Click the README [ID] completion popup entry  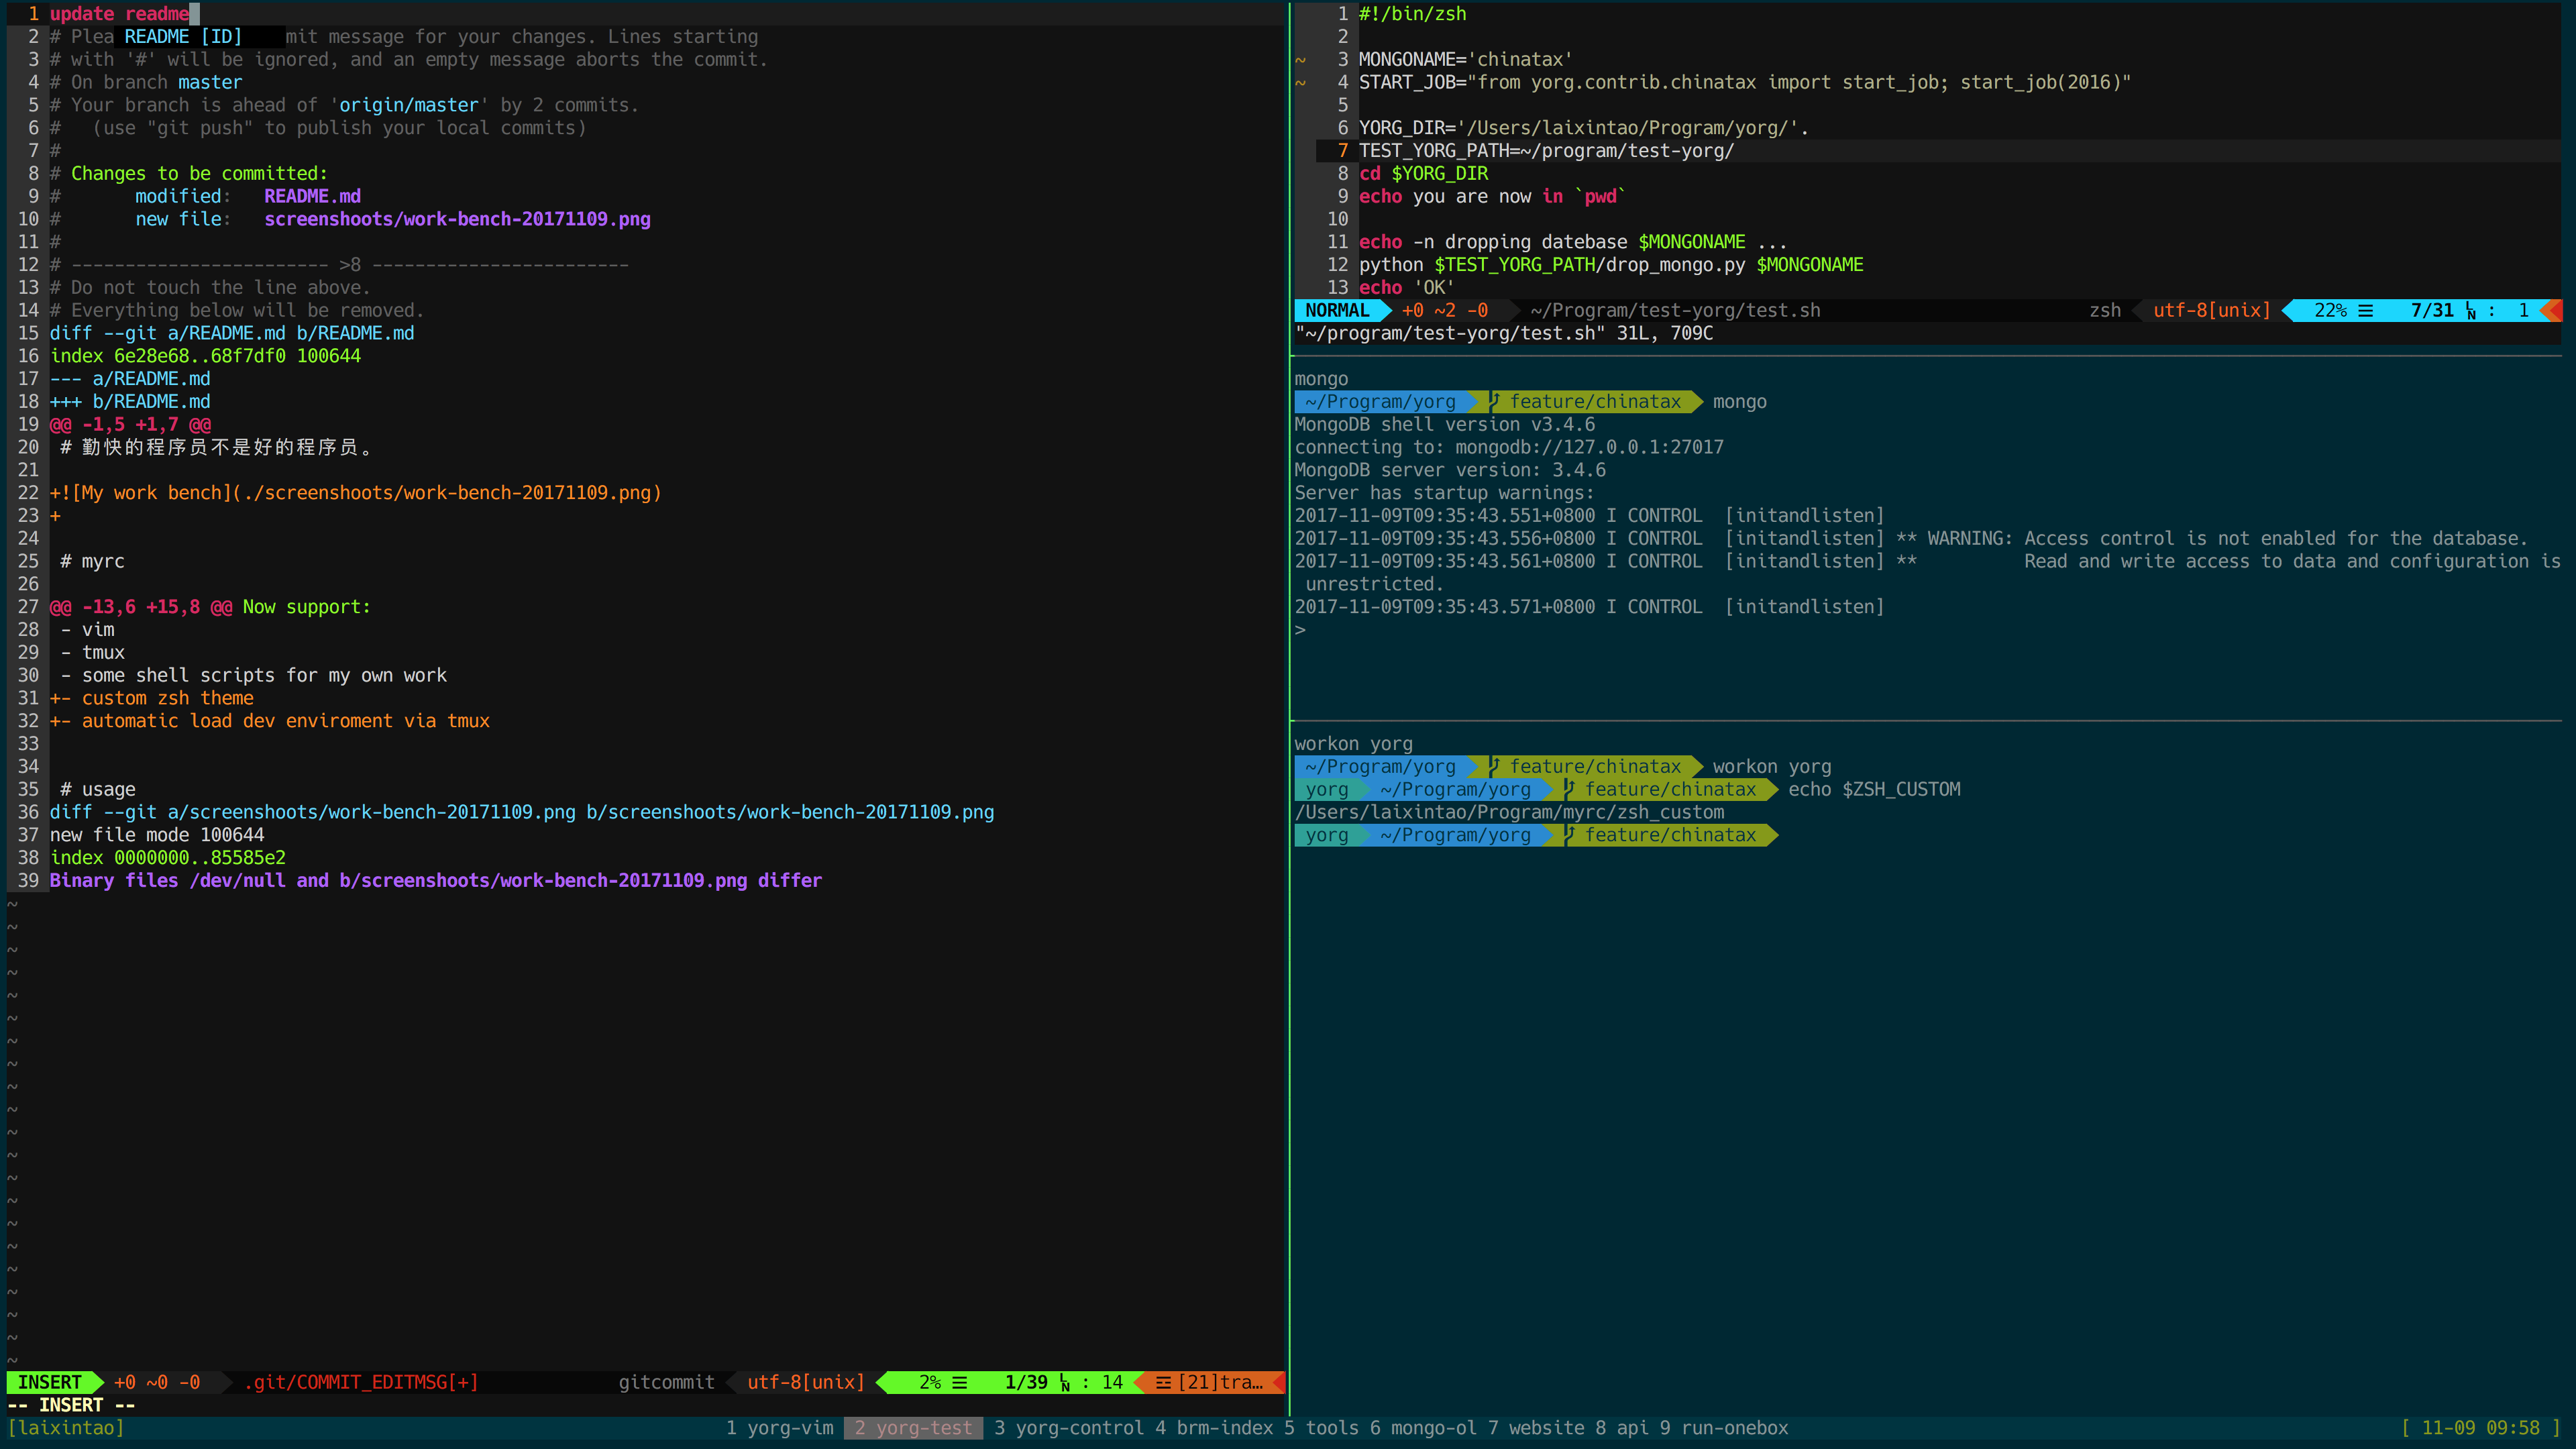pyautogui.click(x=184, y=37)
